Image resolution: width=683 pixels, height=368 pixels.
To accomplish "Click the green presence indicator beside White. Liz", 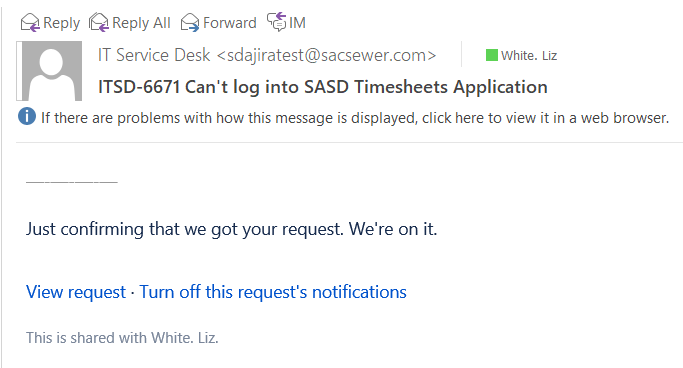I will coord(492,55).
